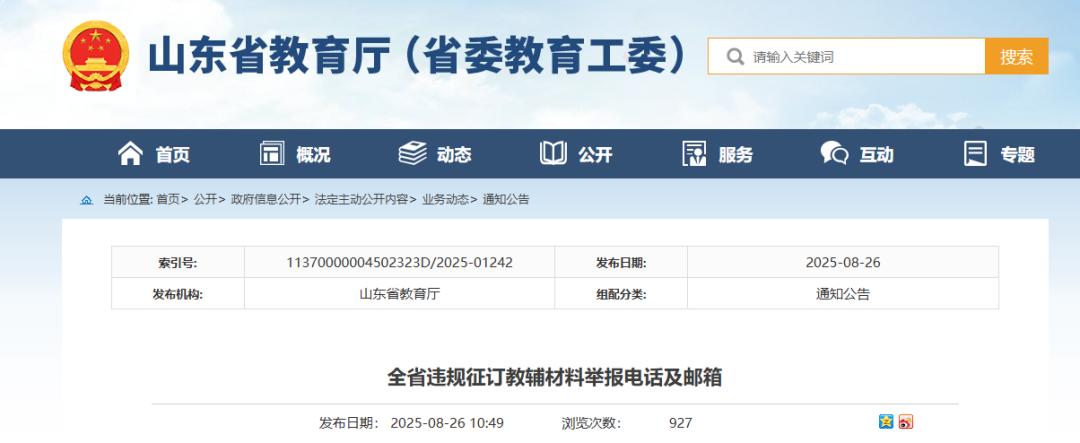The width and height of the screenshot is (1080, 443).
Task: Open the 动态 navigation menu item
Action: 455,154
